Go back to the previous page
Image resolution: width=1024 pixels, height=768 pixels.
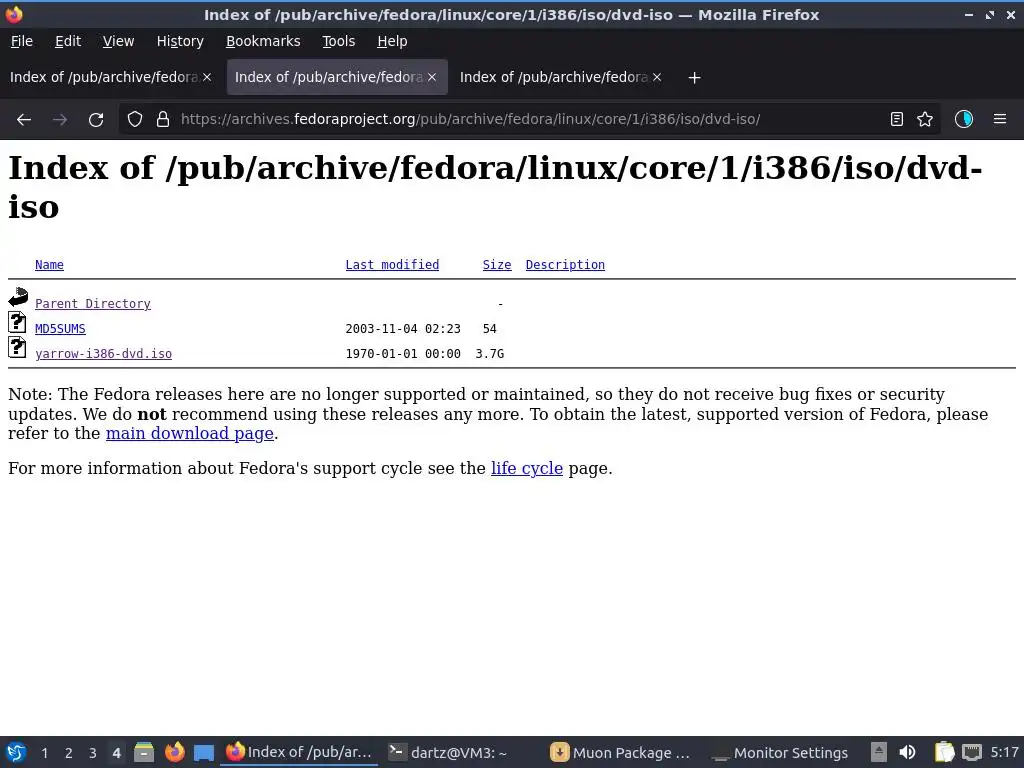tap(24, 120)
